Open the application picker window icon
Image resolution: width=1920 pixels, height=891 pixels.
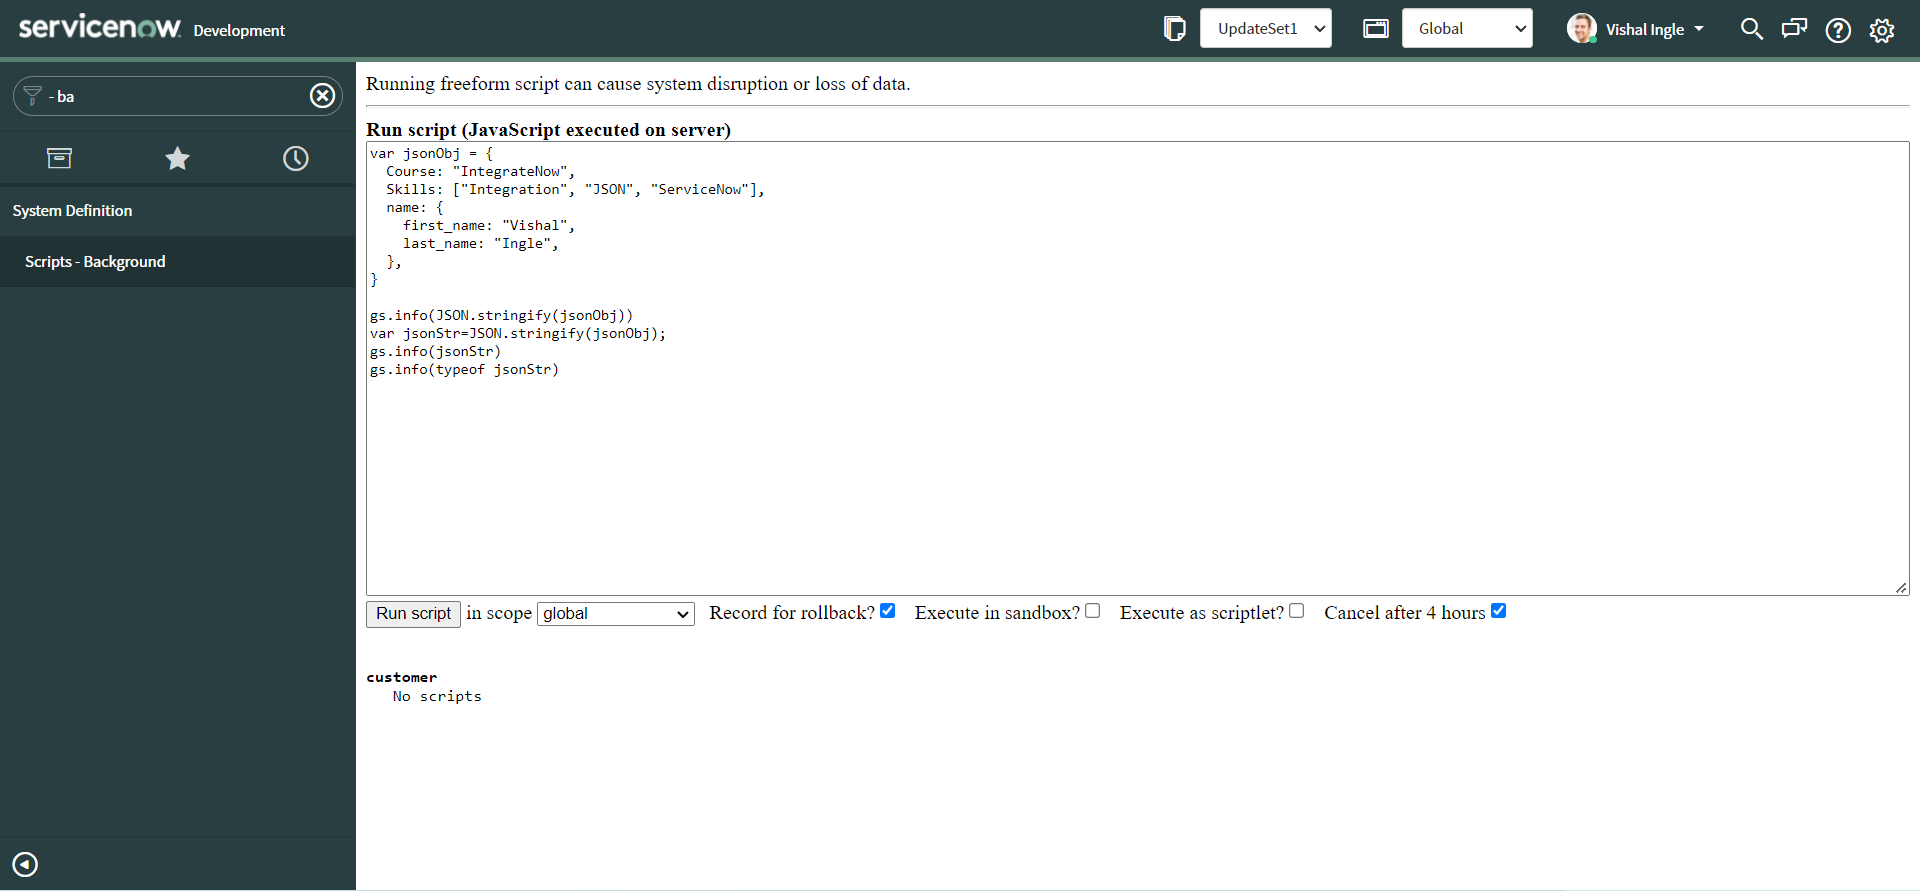coord(1376,29)
